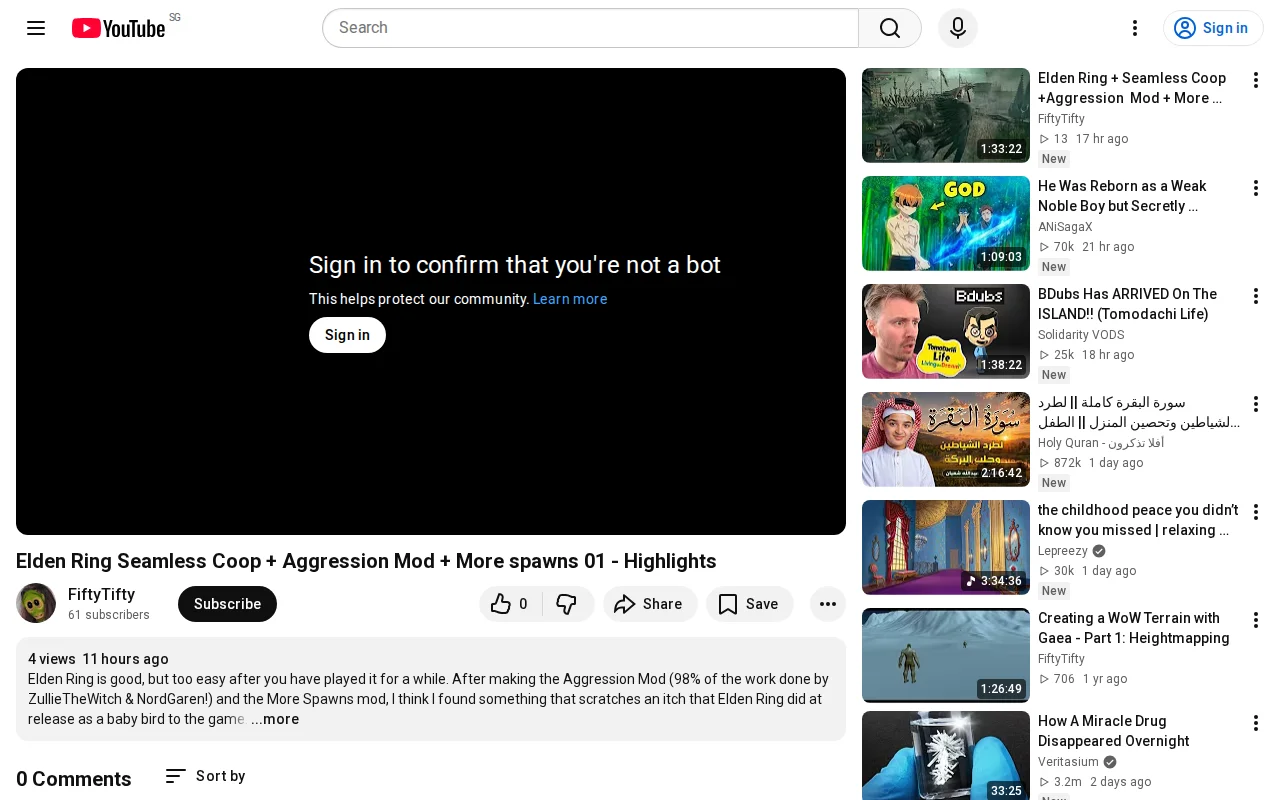
Task: Open options for He Was Reborn video
Action: (x=1256, y=188)
